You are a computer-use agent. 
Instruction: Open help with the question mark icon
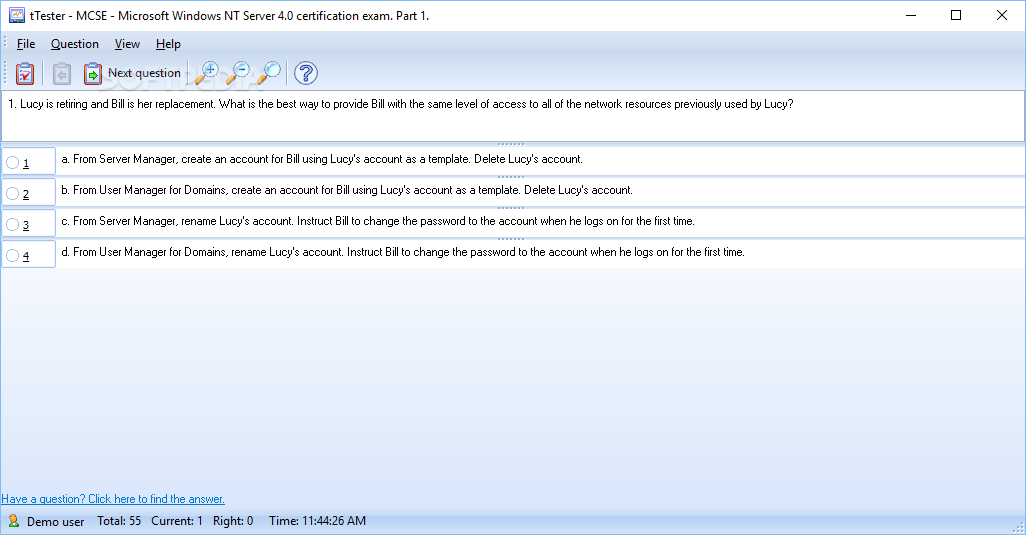(x=306, y=73)
